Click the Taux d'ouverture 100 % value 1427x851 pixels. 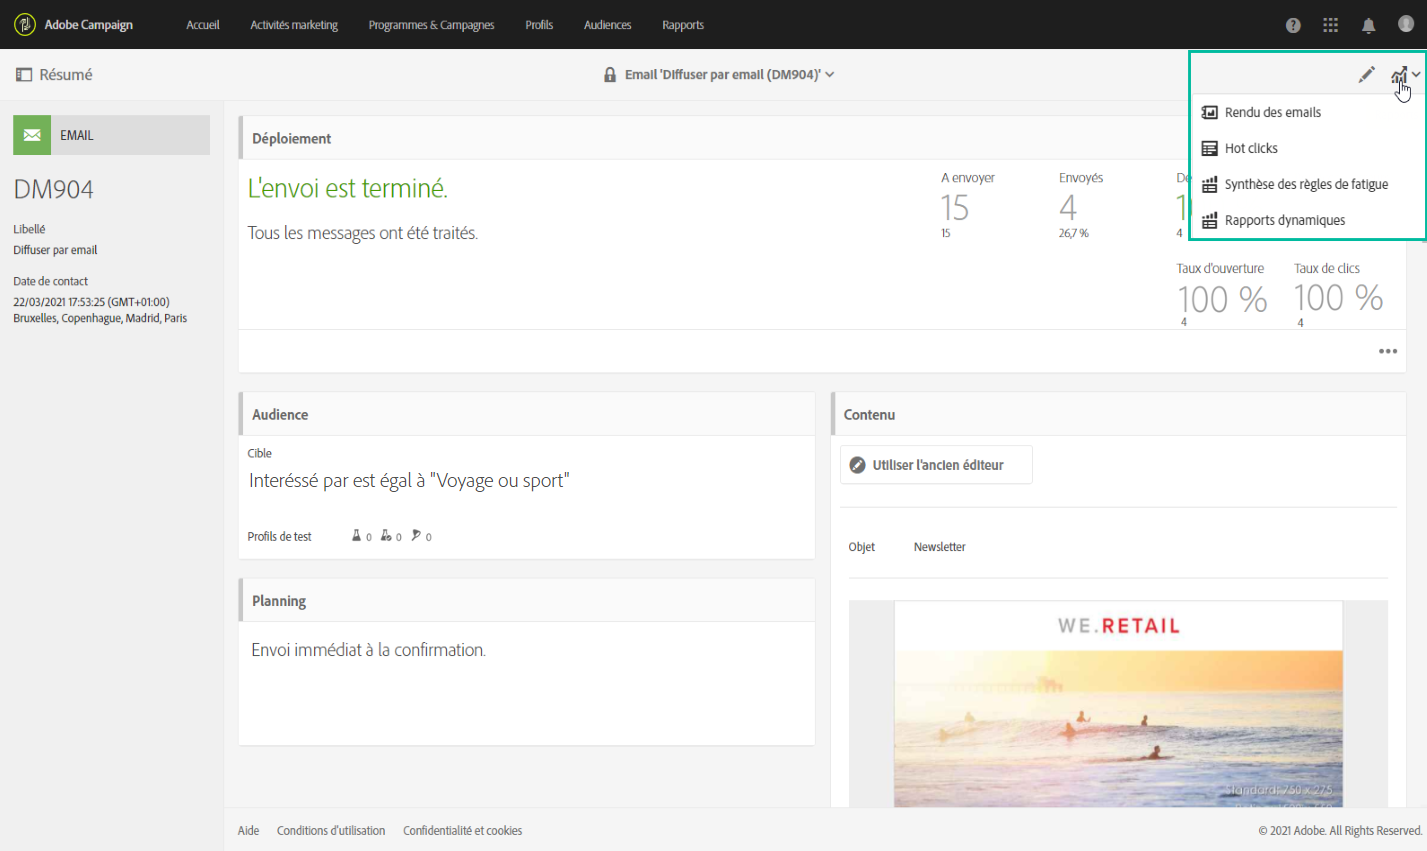pos(1222,299)
